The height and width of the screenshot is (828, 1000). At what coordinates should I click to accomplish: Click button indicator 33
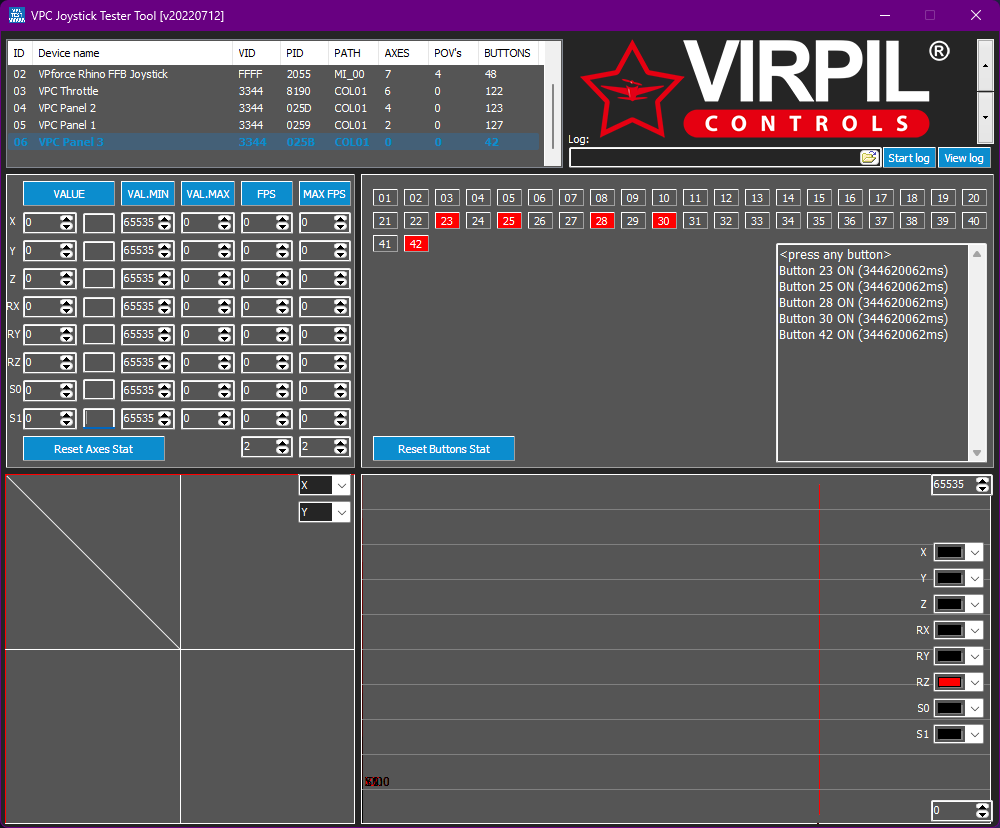756,221
